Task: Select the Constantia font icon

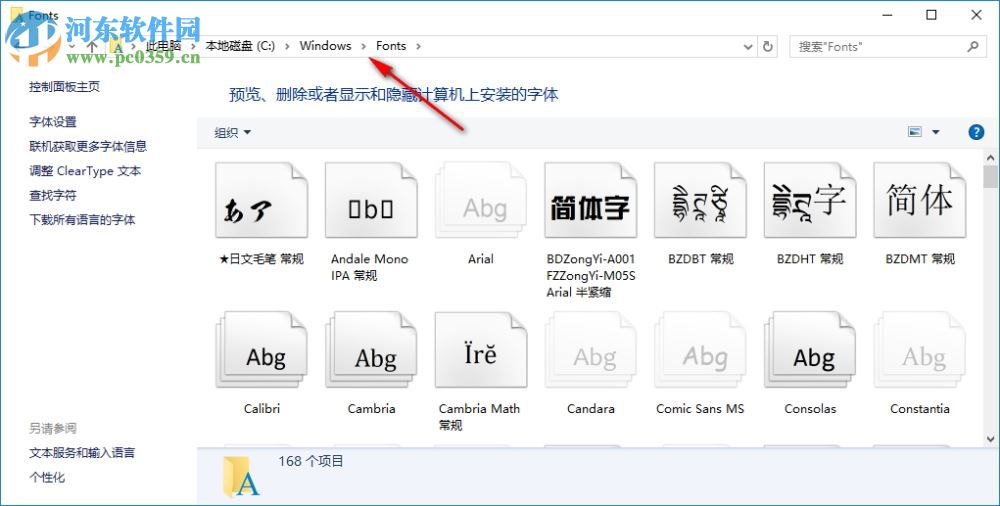Action: [920, 350]
